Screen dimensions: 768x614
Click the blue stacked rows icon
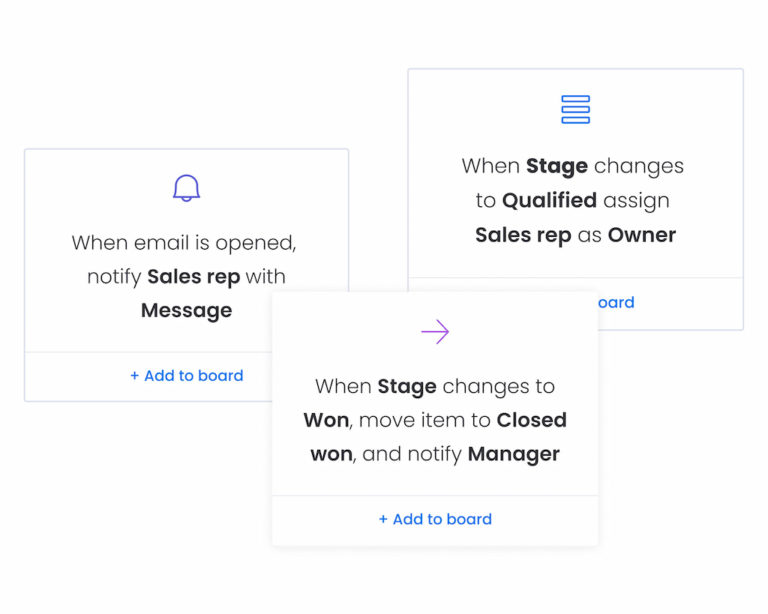(x=576, y=109)
